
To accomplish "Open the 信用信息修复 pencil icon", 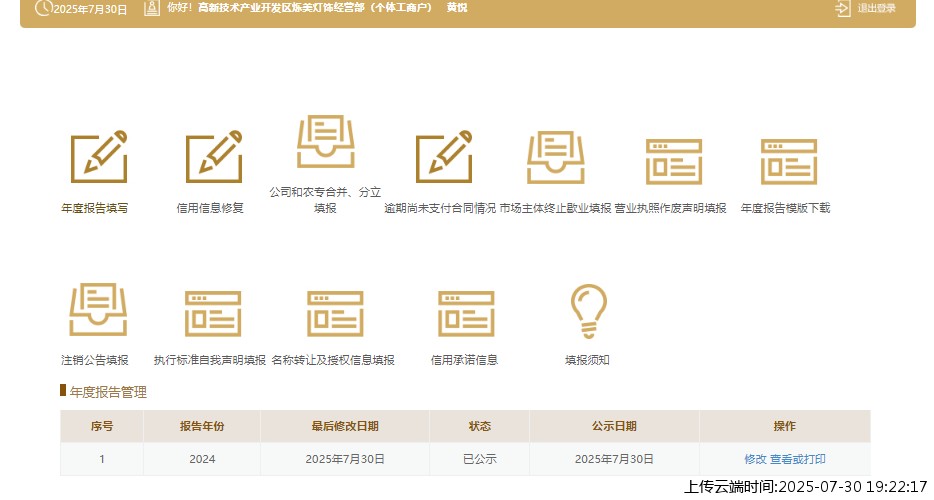I will (214, 157).
